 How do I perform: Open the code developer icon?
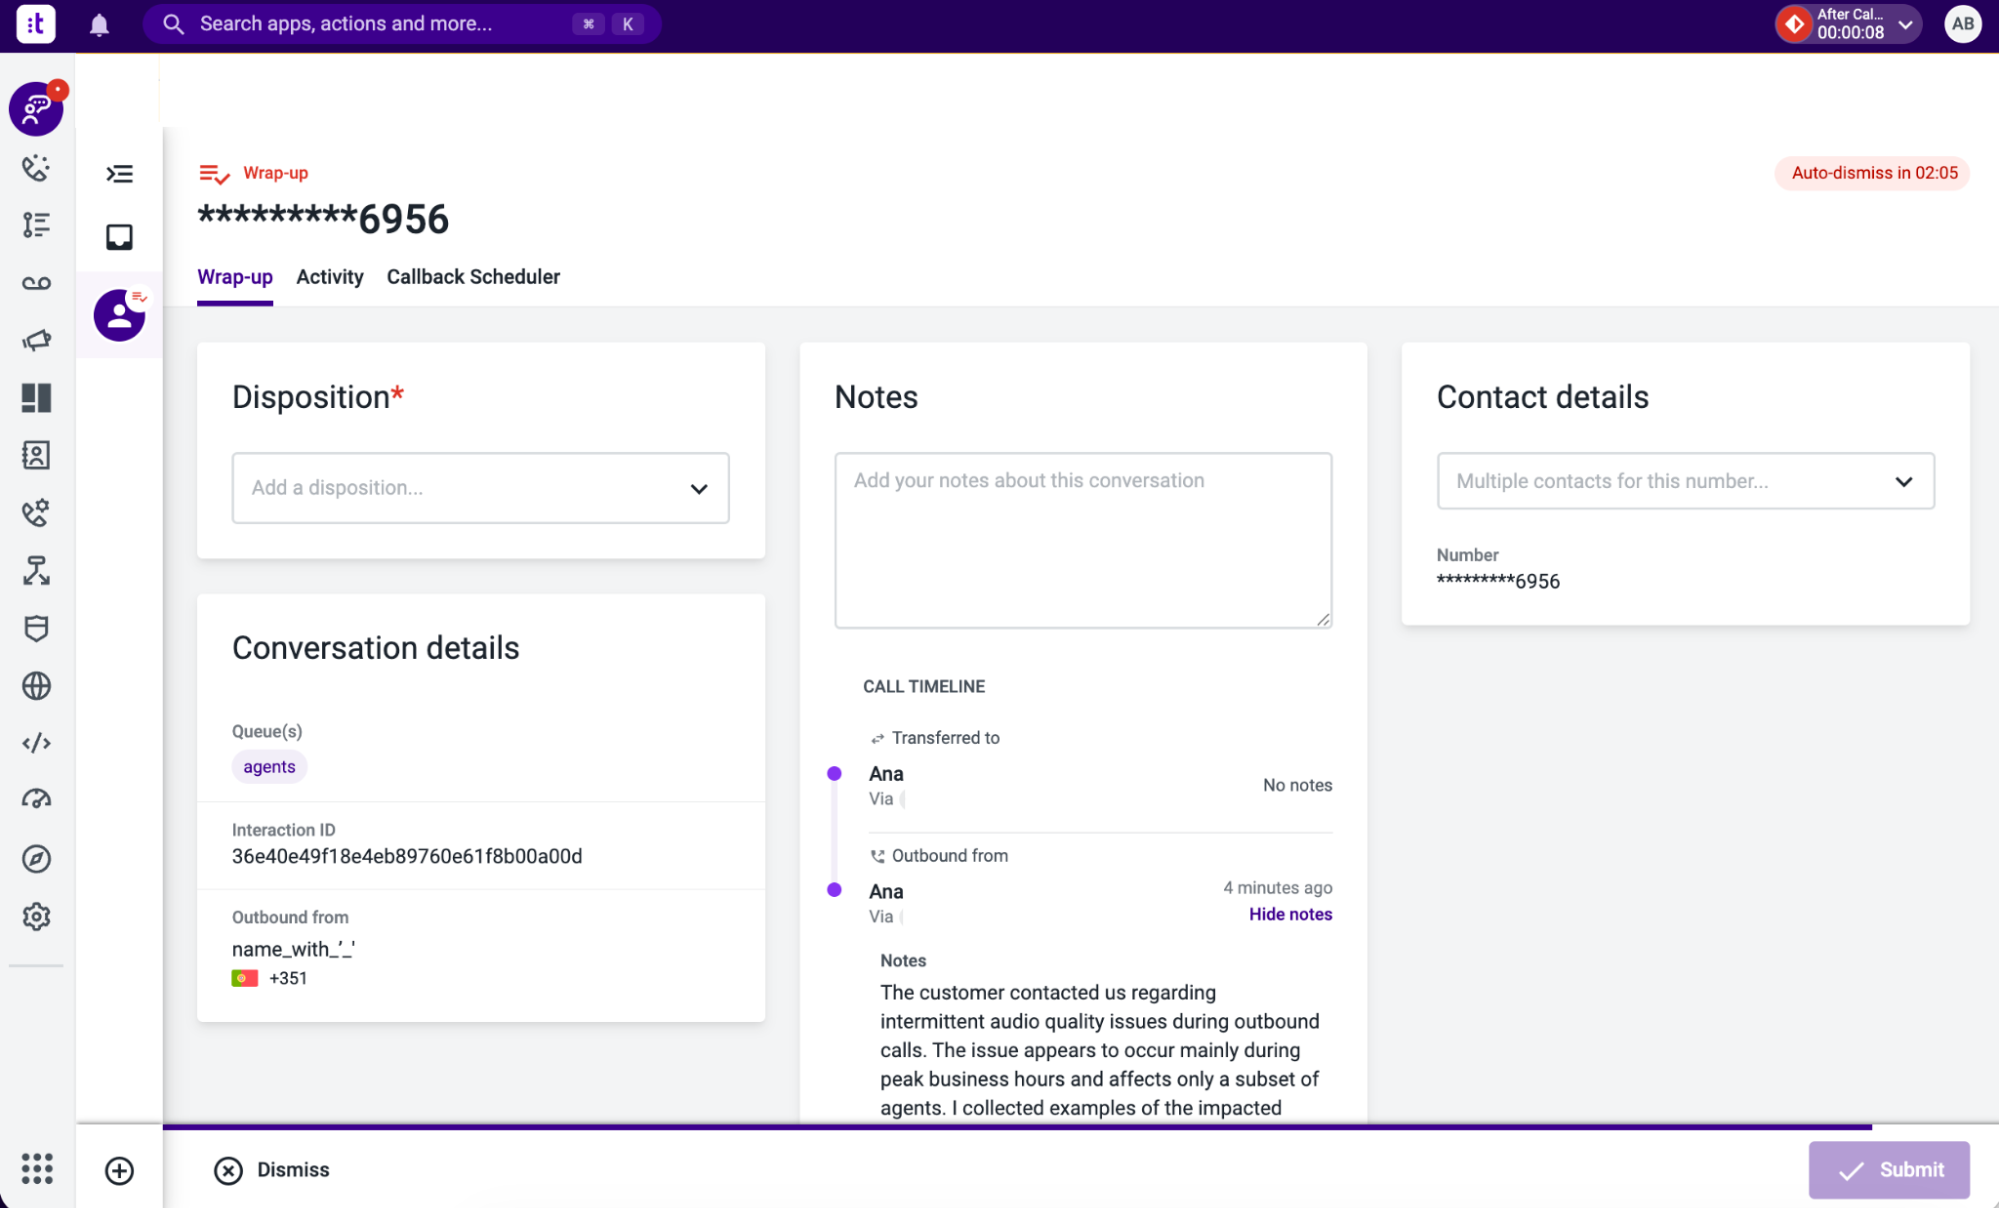(36, 743)
